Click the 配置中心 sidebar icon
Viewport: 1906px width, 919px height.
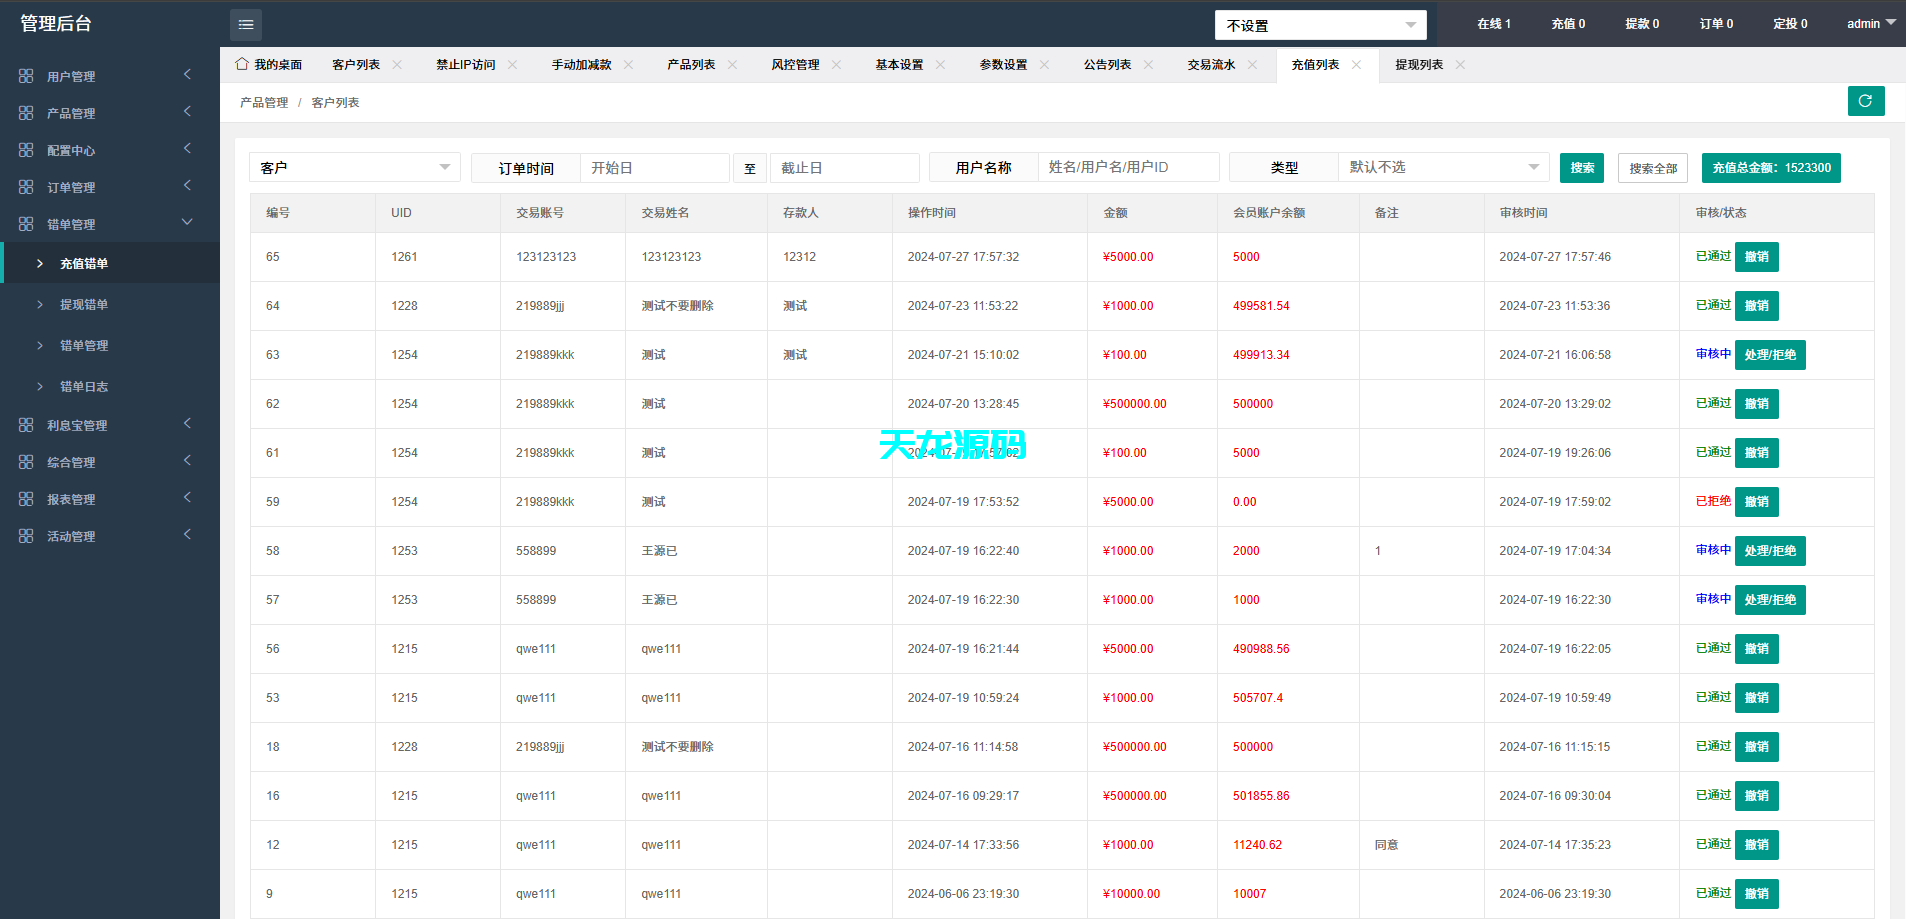(27, 149)
